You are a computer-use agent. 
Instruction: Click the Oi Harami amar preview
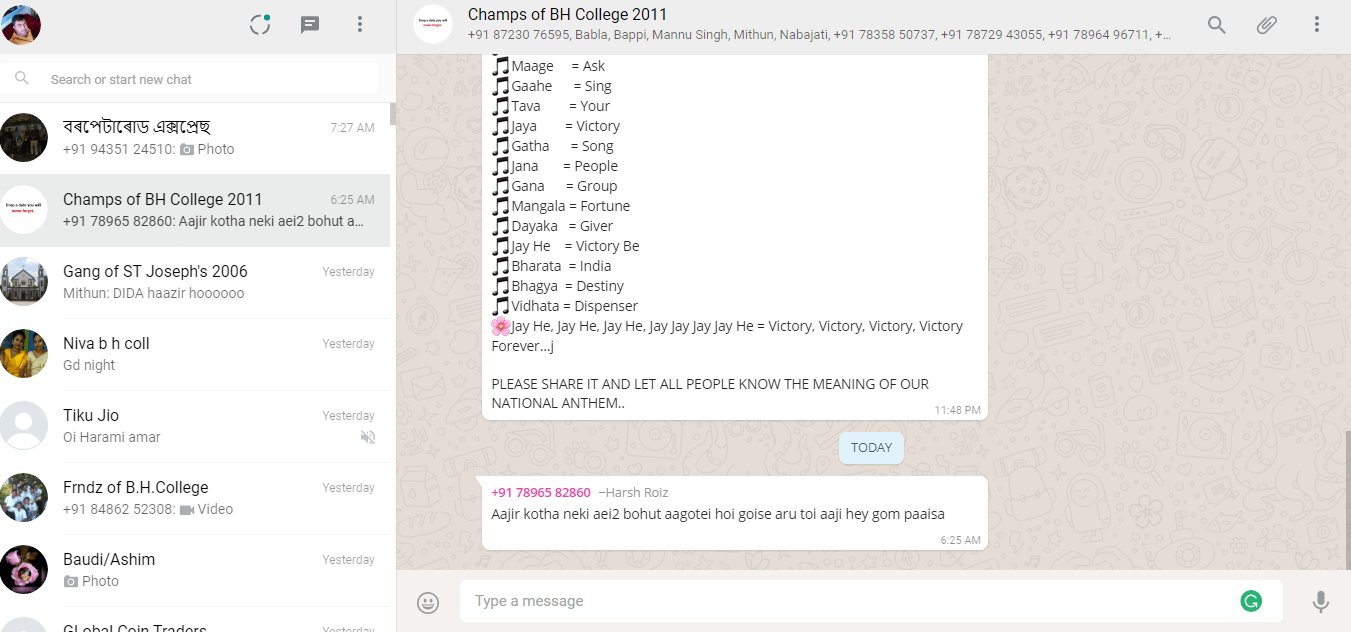point(112,437)
